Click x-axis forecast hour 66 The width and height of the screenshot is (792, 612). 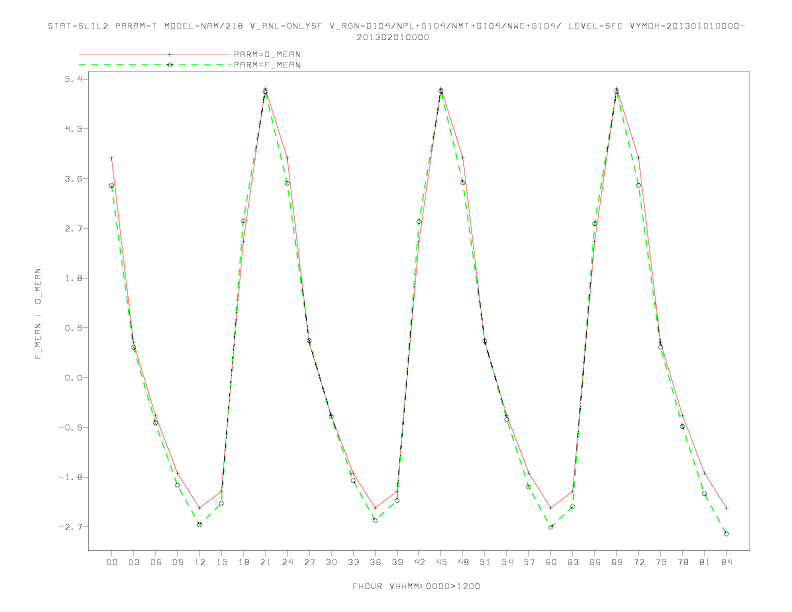click(x=595, y=562)
